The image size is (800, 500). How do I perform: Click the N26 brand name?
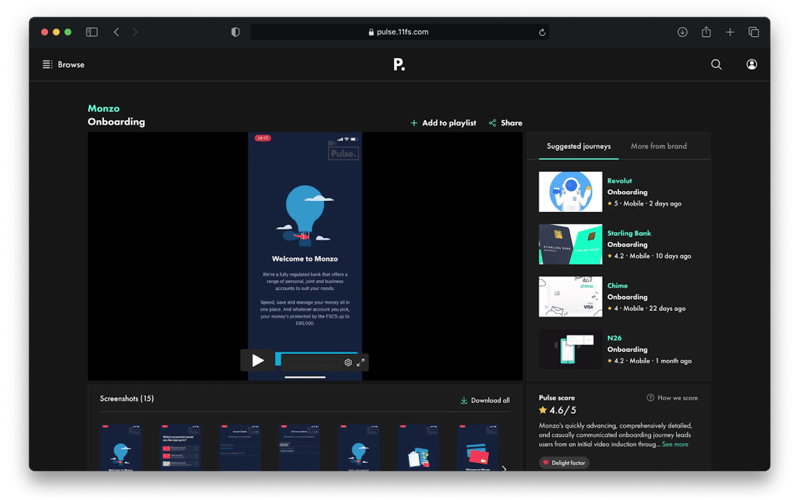point(614,338)
